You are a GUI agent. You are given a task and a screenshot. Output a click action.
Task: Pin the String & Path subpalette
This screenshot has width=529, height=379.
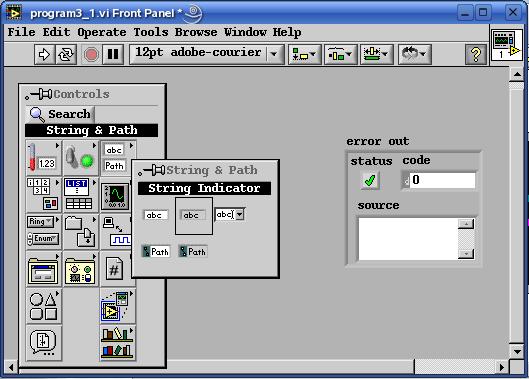tap(151, 170)
